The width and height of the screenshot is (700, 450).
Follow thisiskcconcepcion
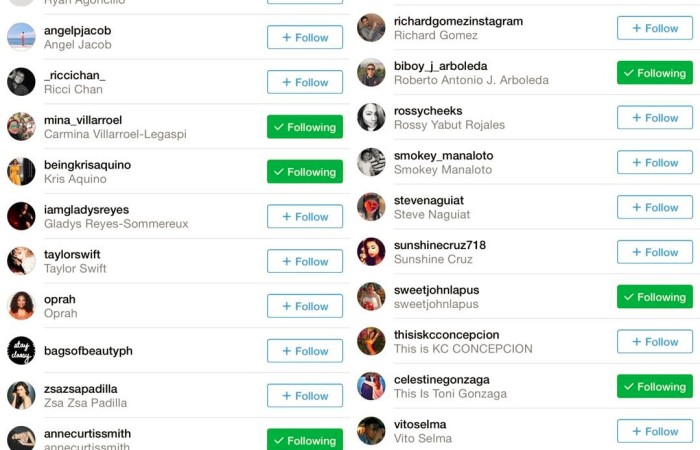[655, 342]
